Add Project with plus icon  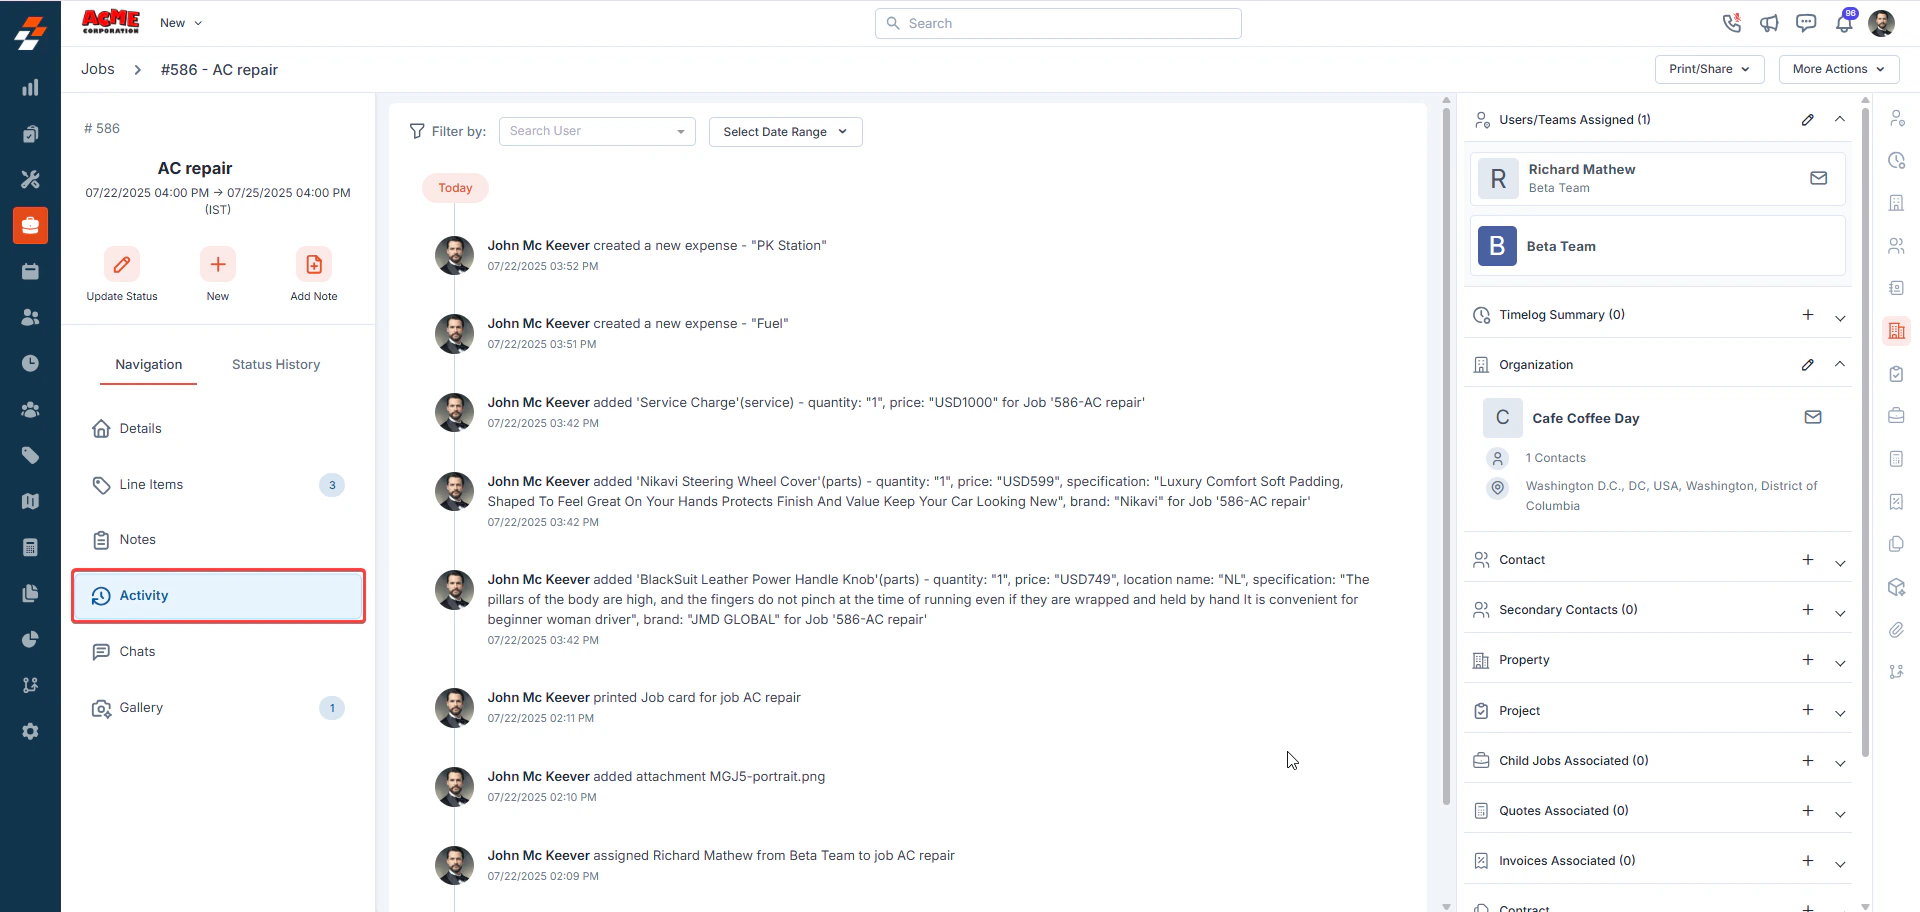tap(1808, 710)
